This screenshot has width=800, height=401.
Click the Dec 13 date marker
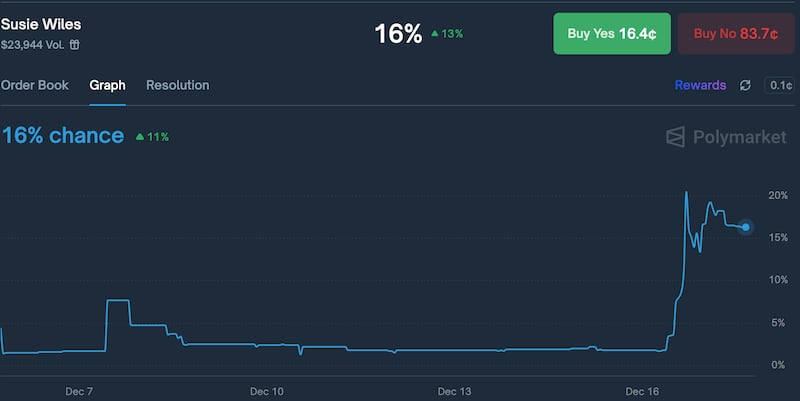click(454, 391)
